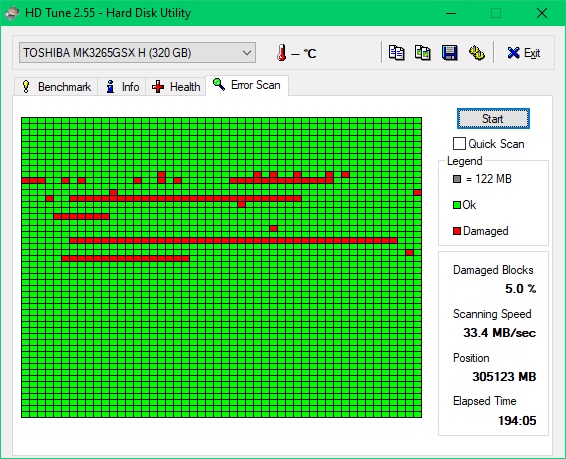Viewport: 566px width, 459px height.
Task: Click the 305123 MB position value
Action: pos(504,377)
